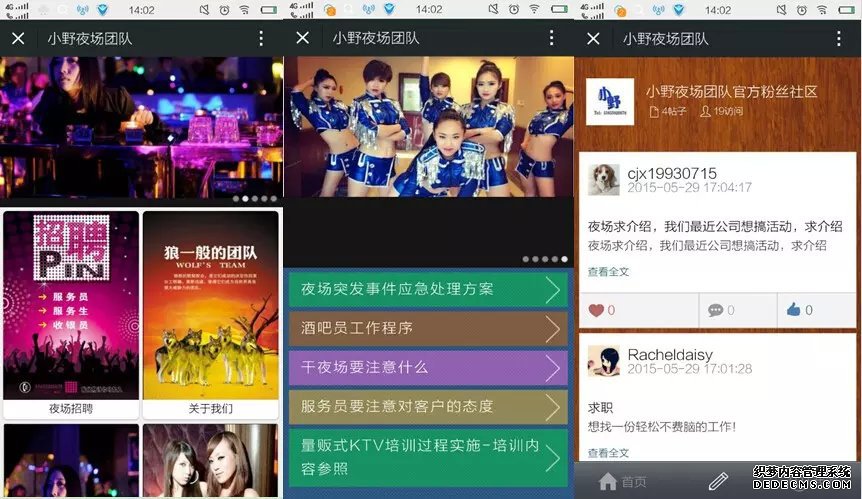Open the three-dot menu on the left phone
862x499 pixels.
pos(261,38)
